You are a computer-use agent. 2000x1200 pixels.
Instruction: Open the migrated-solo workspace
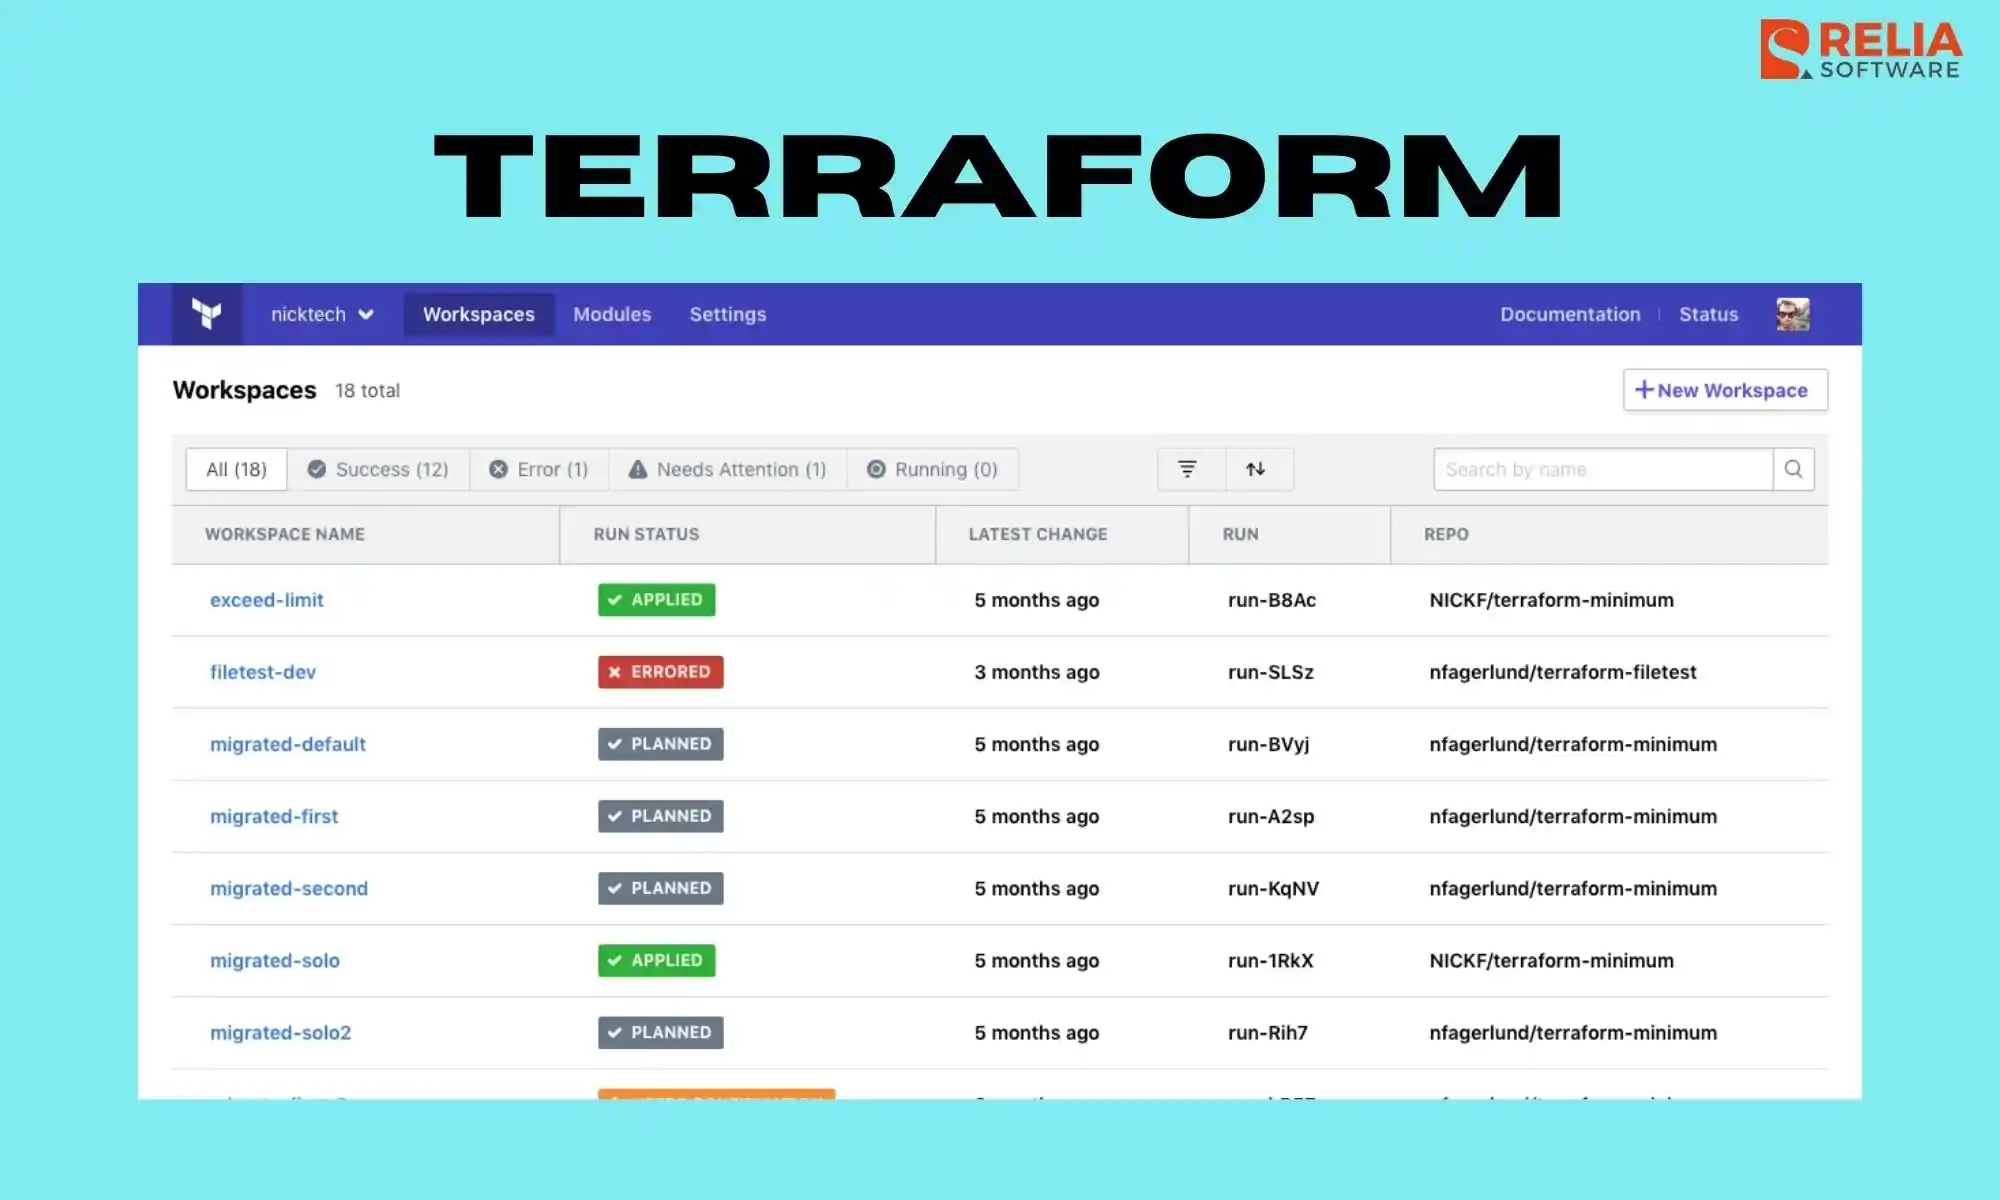point(275,960)
